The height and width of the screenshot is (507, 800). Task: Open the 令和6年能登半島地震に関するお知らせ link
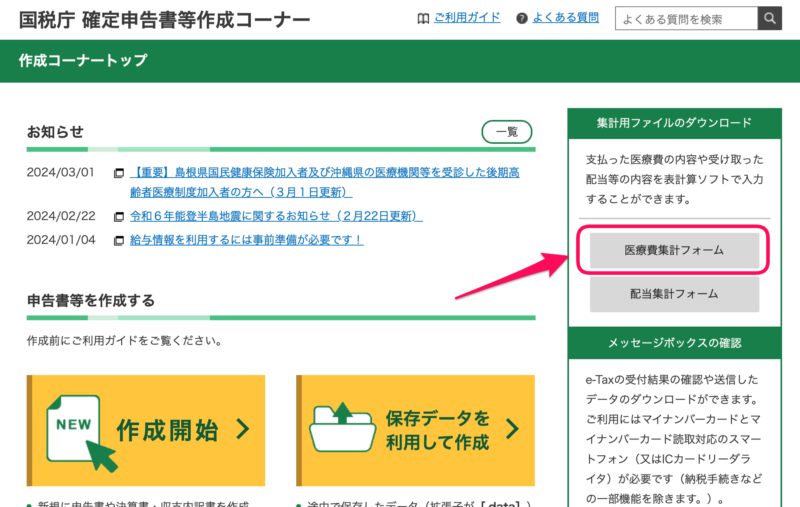point(276,216)
